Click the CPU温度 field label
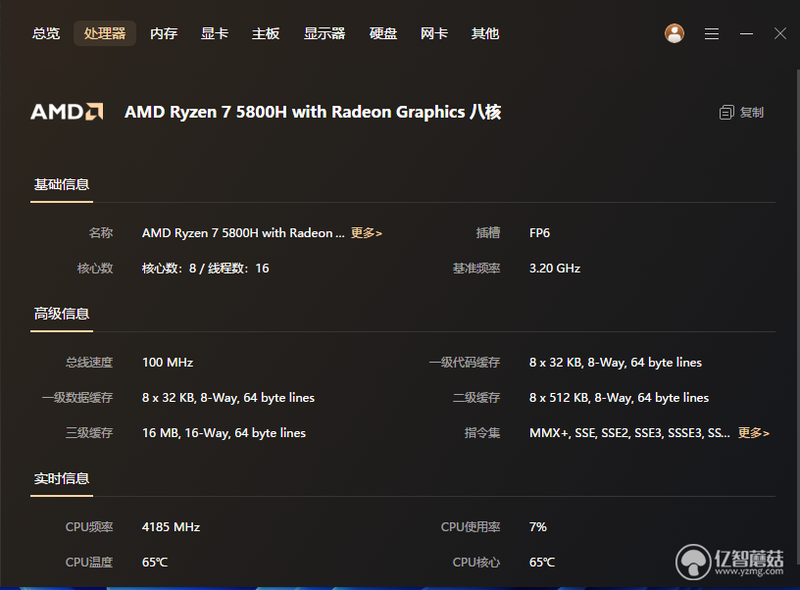The image size is (800, 590). (89, 562)
